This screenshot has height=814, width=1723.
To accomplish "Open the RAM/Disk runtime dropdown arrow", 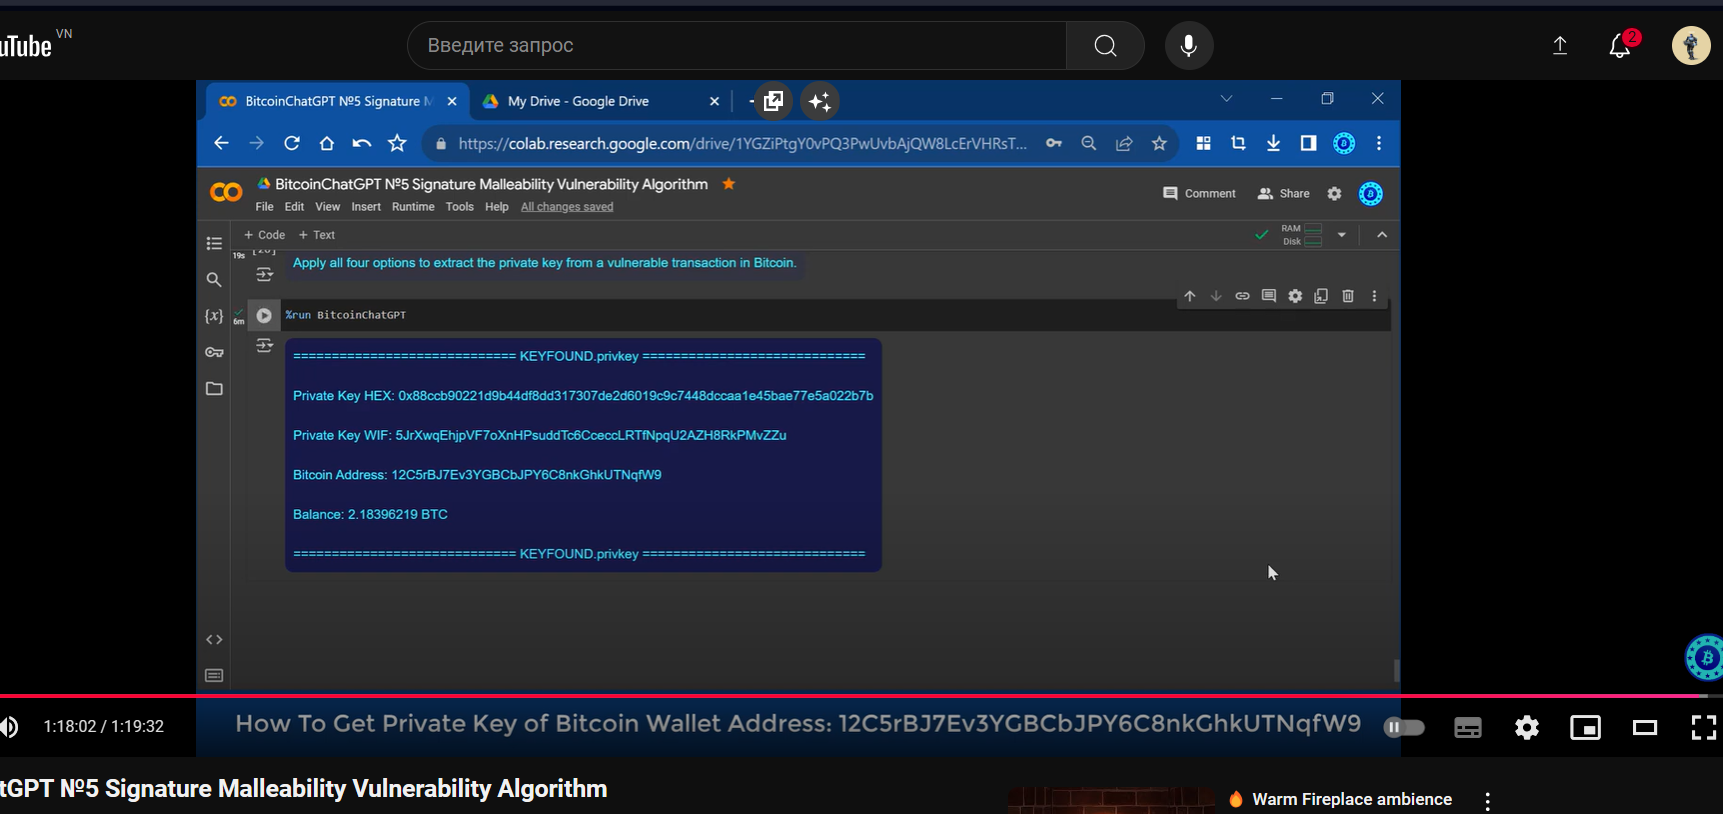I will (1342, 235).
